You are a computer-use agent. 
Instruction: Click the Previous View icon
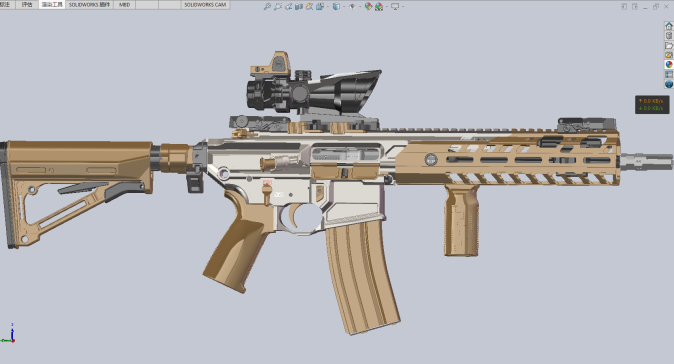(288, 7)
